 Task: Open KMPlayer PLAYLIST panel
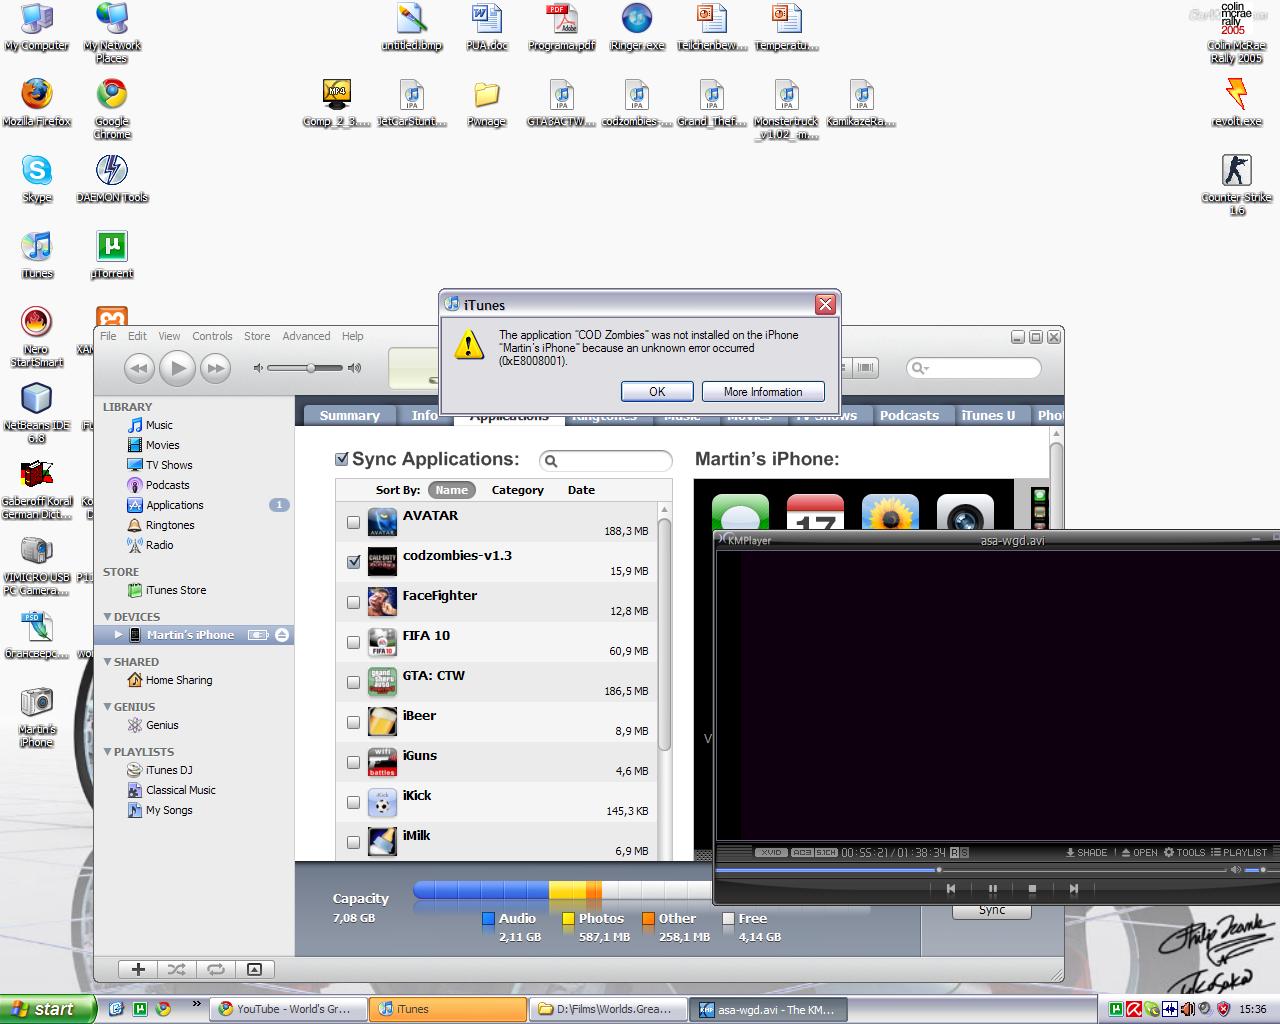(1239, 853)
